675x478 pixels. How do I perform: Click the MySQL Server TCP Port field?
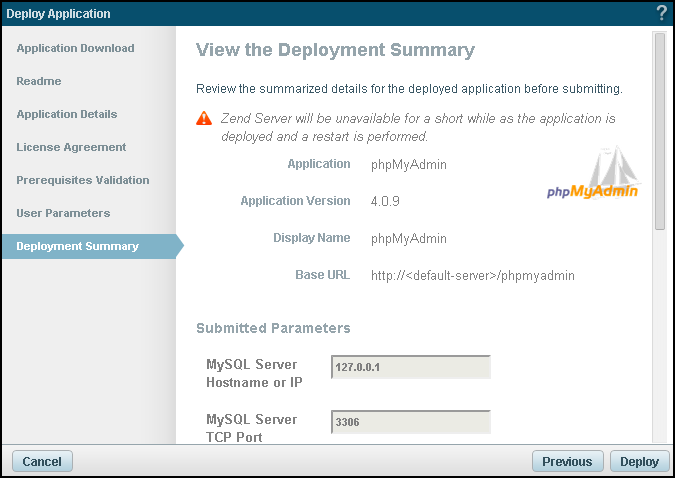410,422
